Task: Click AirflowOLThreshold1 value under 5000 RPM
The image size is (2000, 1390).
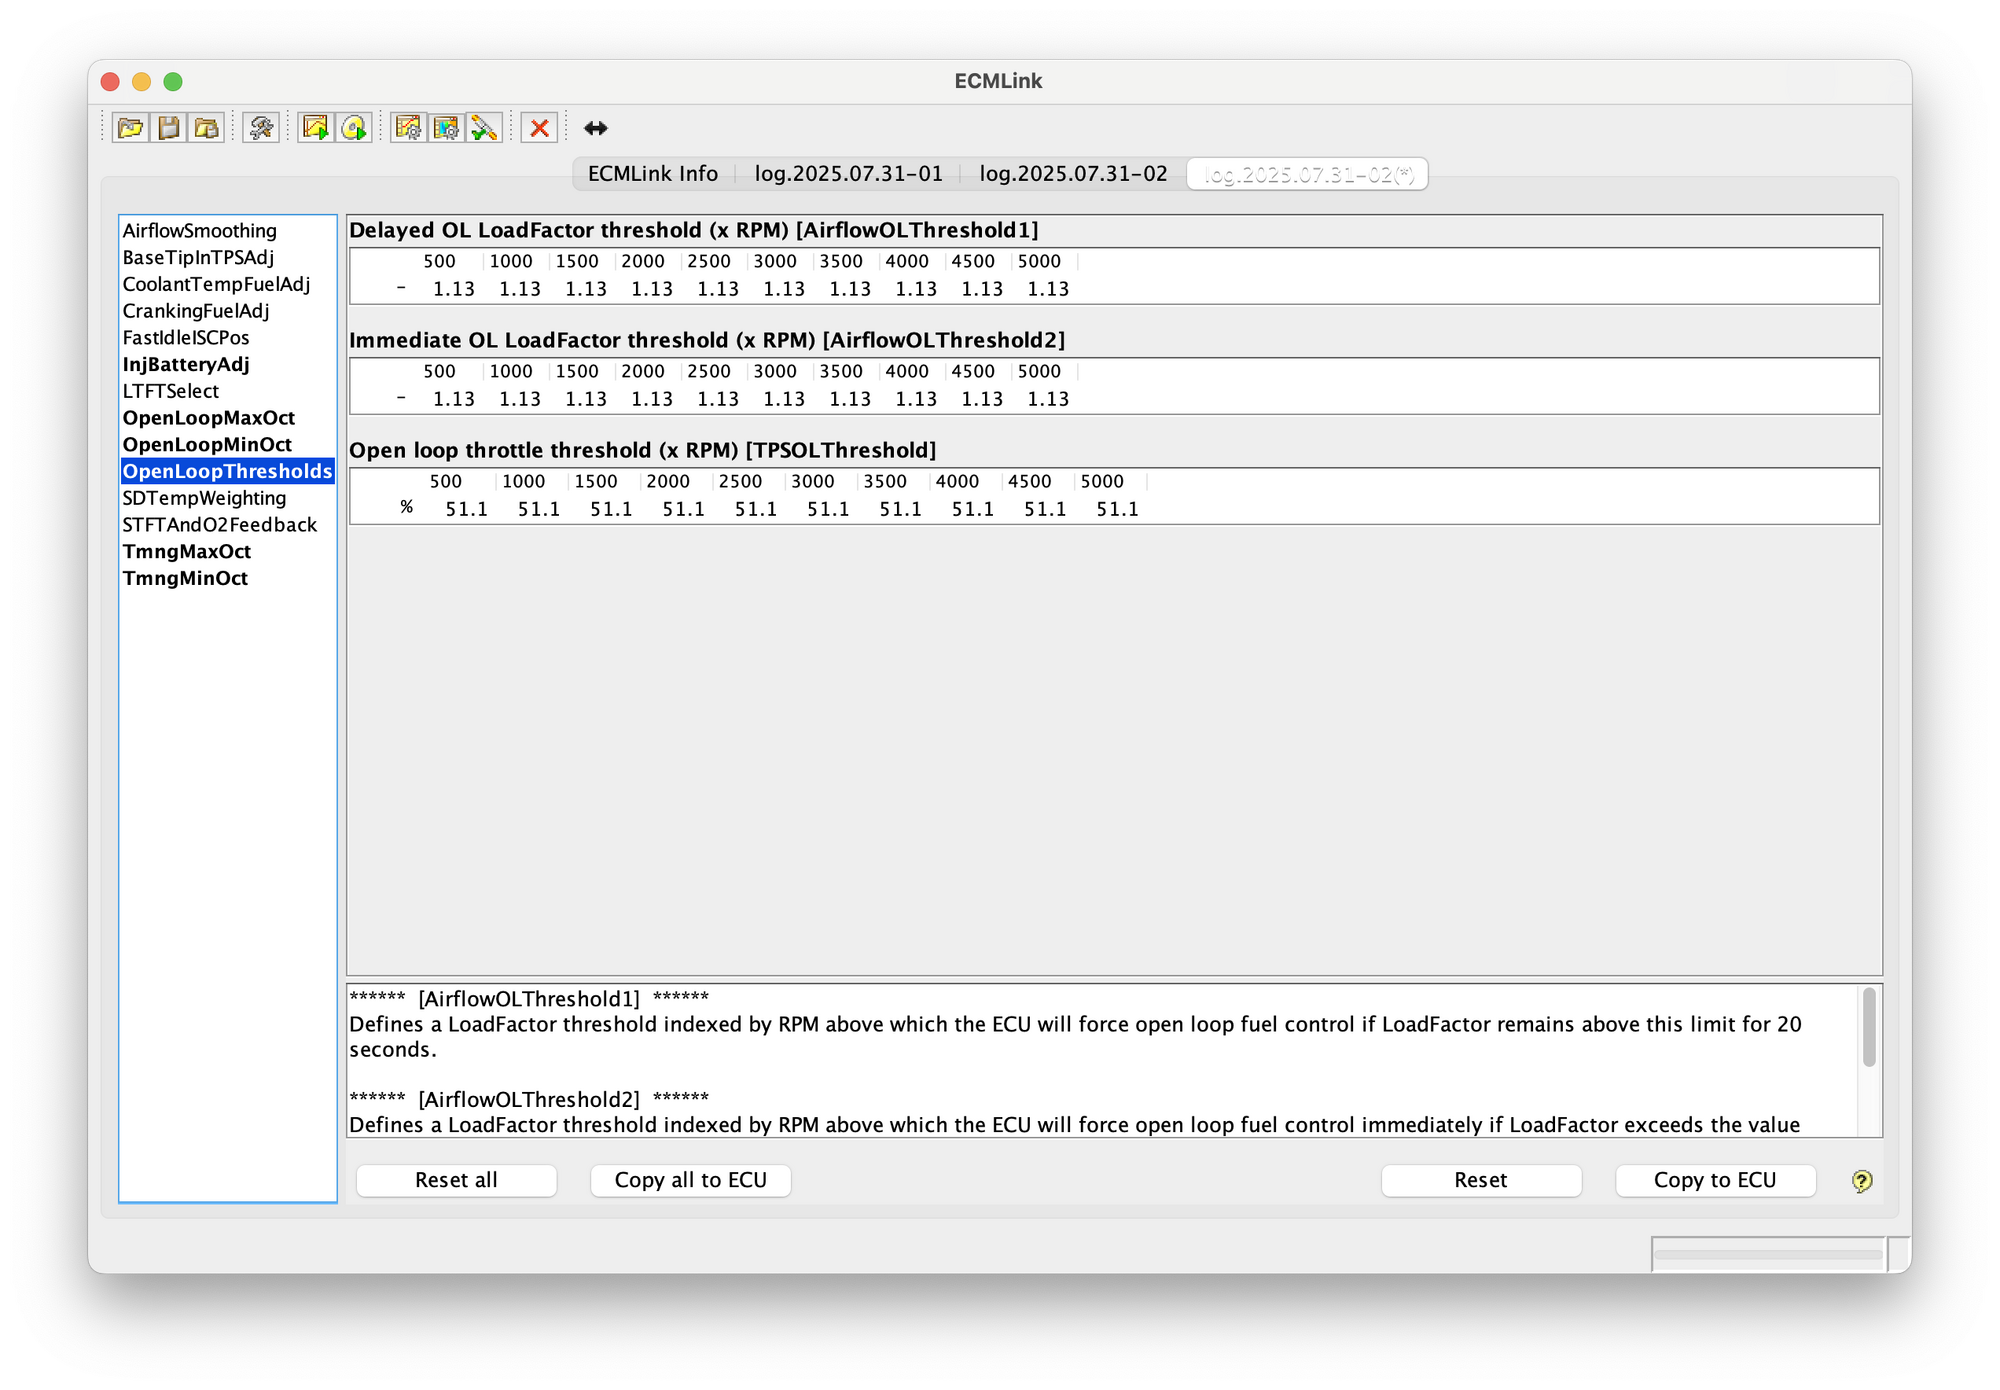Action: click(1047, 289)
